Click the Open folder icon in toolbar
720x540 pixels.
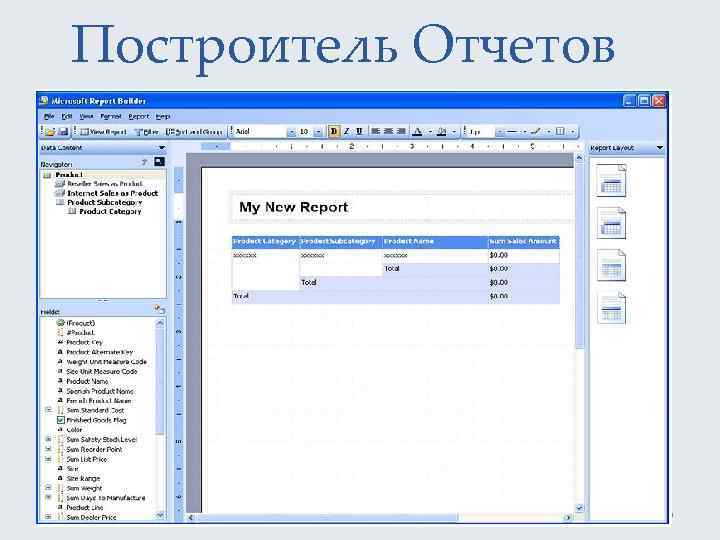49,132
